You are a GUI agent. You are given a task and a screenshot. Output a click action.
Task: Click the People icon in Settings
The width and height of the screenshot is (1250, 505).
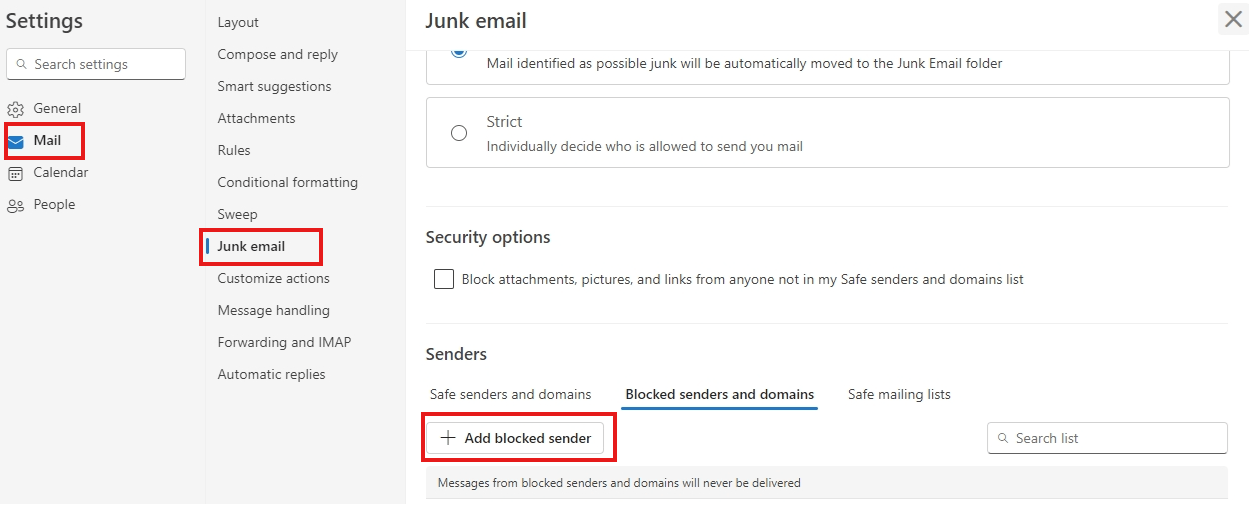[x=15, y=205]
